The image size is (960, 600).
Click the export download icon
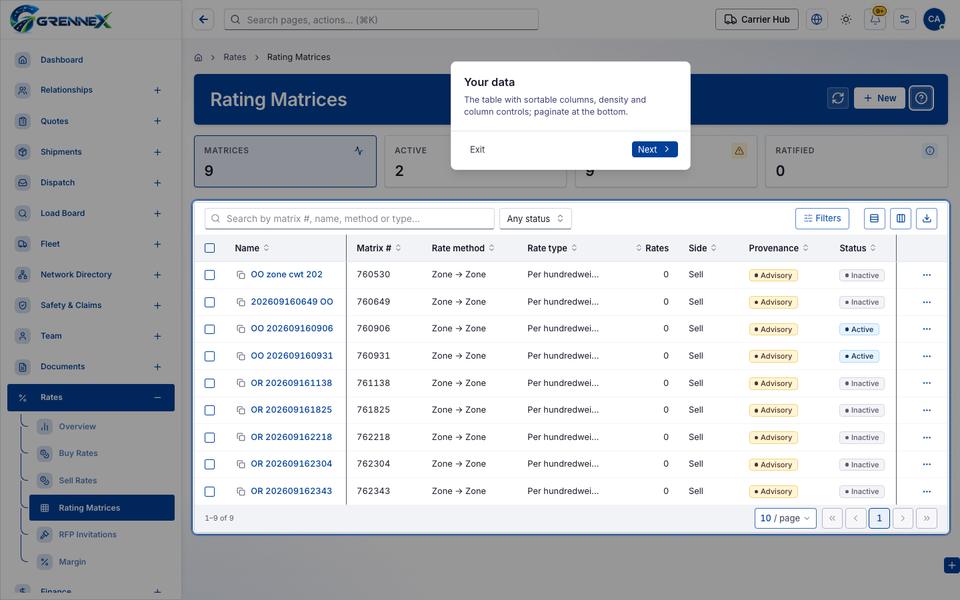point(927,219)
